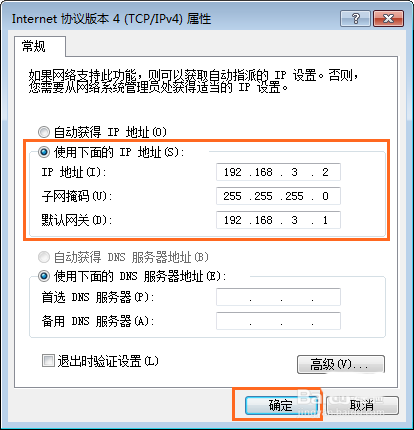Open 高级 advanced settings button
414x430 pixels.
pos(341,364)
